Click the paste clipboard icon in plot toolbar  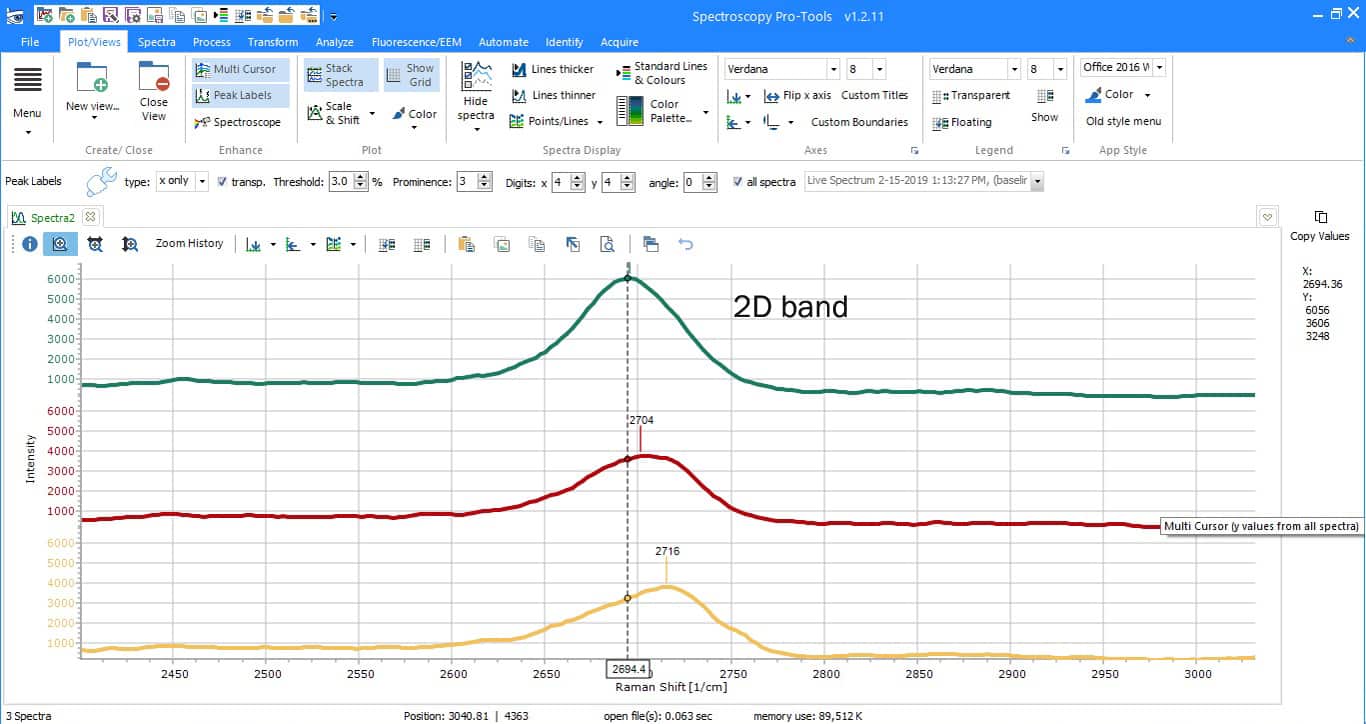point(465,244)
